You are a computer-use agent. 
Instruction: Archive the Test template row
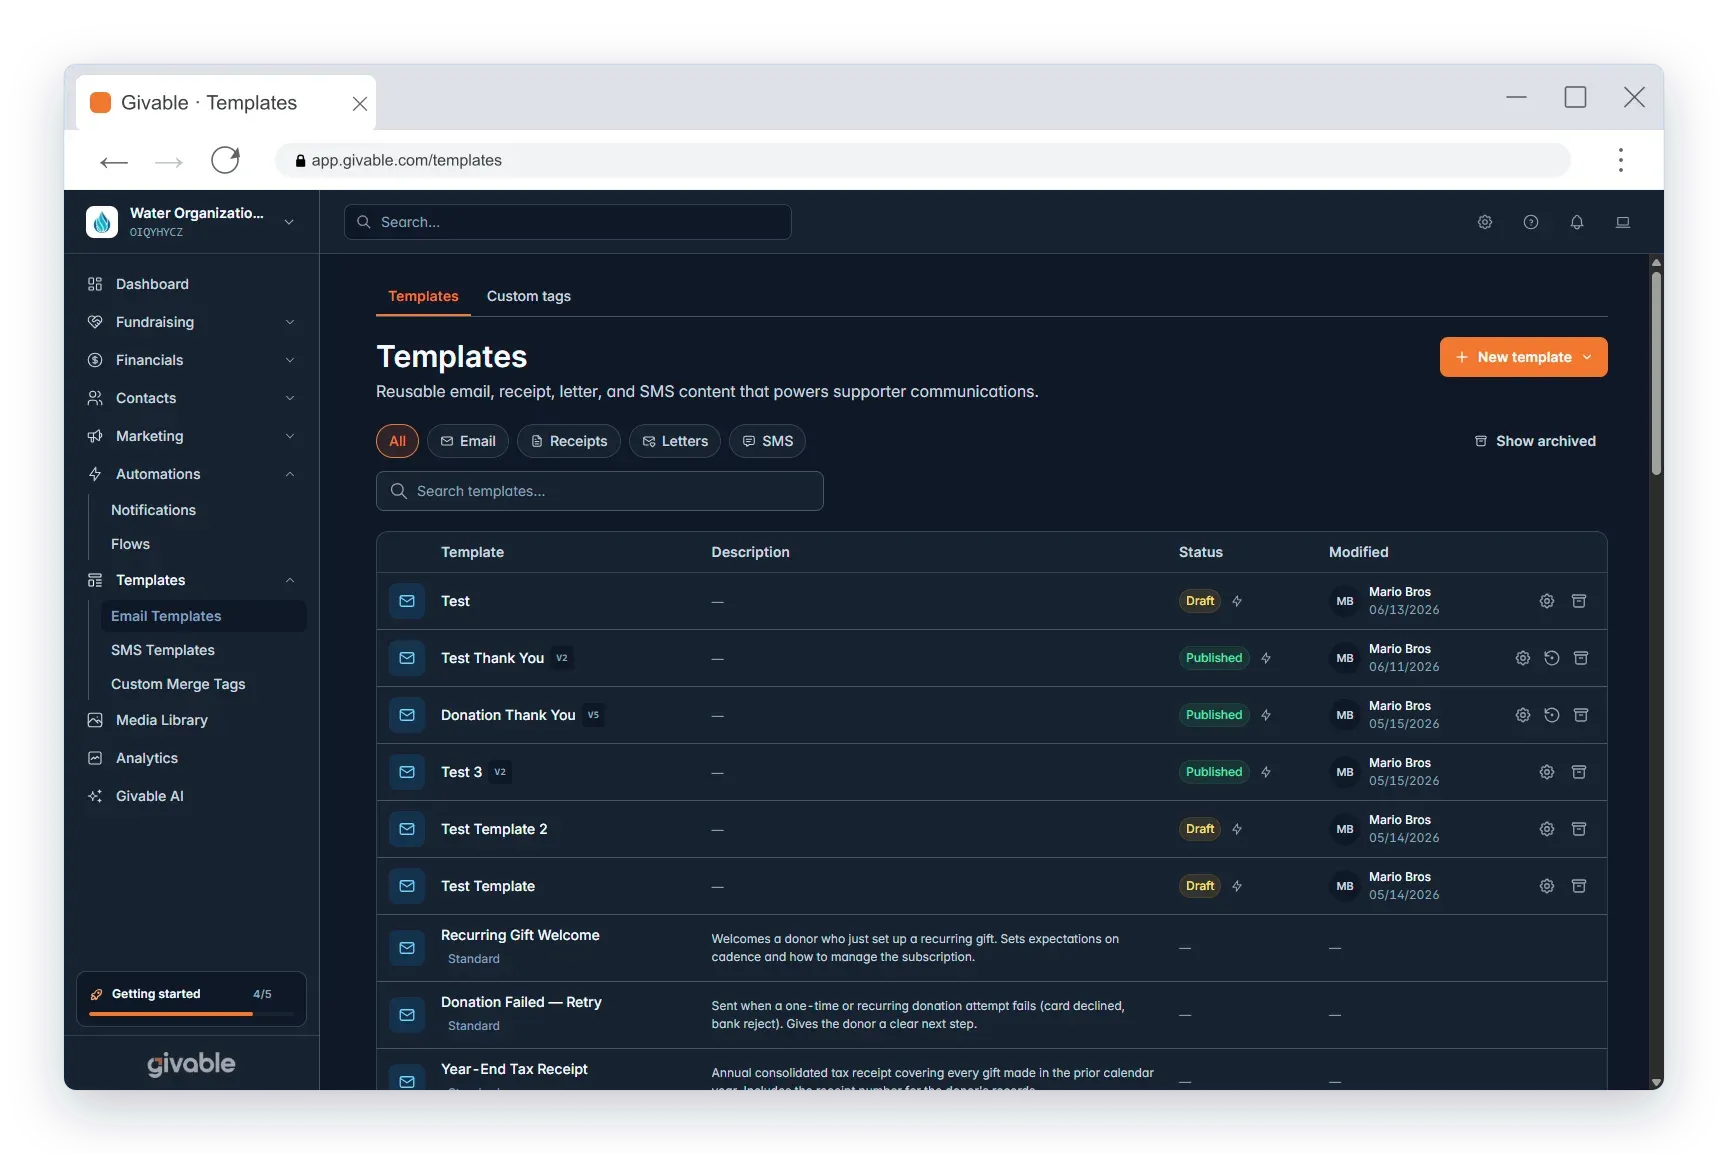tap(1579, 601)
